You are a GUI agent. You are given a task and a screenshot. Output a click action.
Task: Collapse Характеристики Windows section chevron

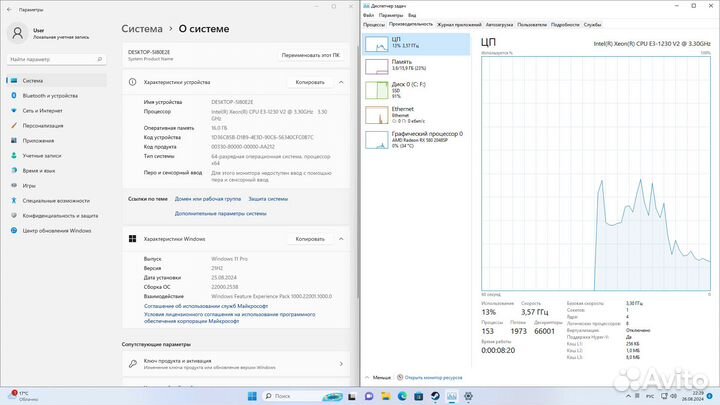(x=341, y=239)
